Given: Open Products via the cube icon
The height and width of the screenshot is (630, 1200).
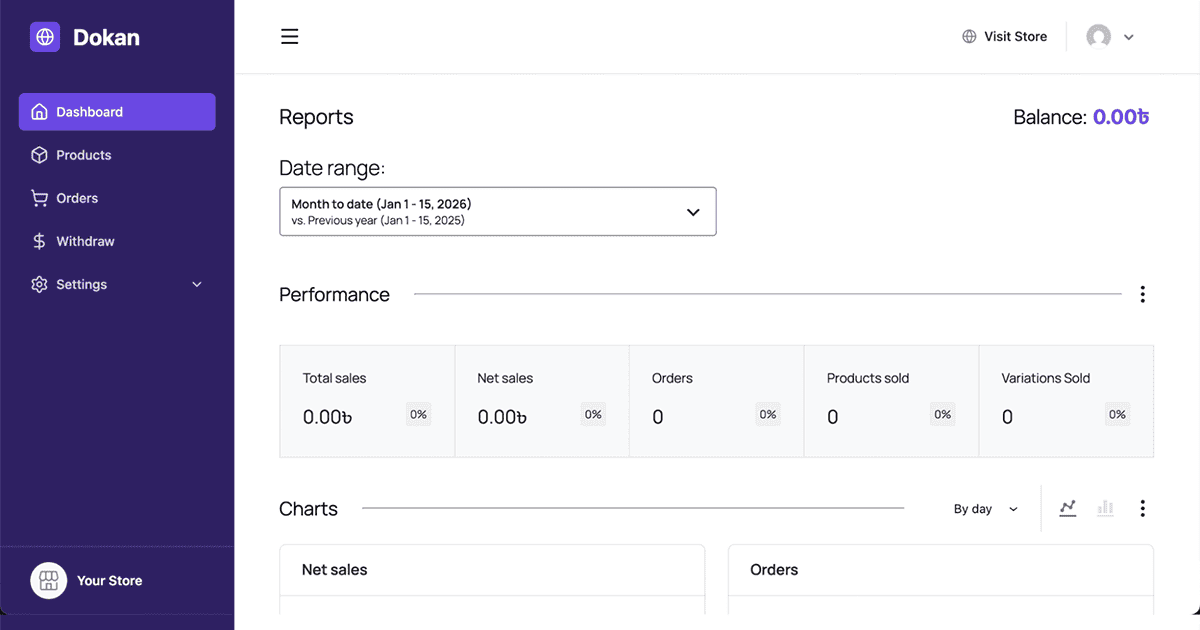Looking at the screenshot, I should coord(40,155).
